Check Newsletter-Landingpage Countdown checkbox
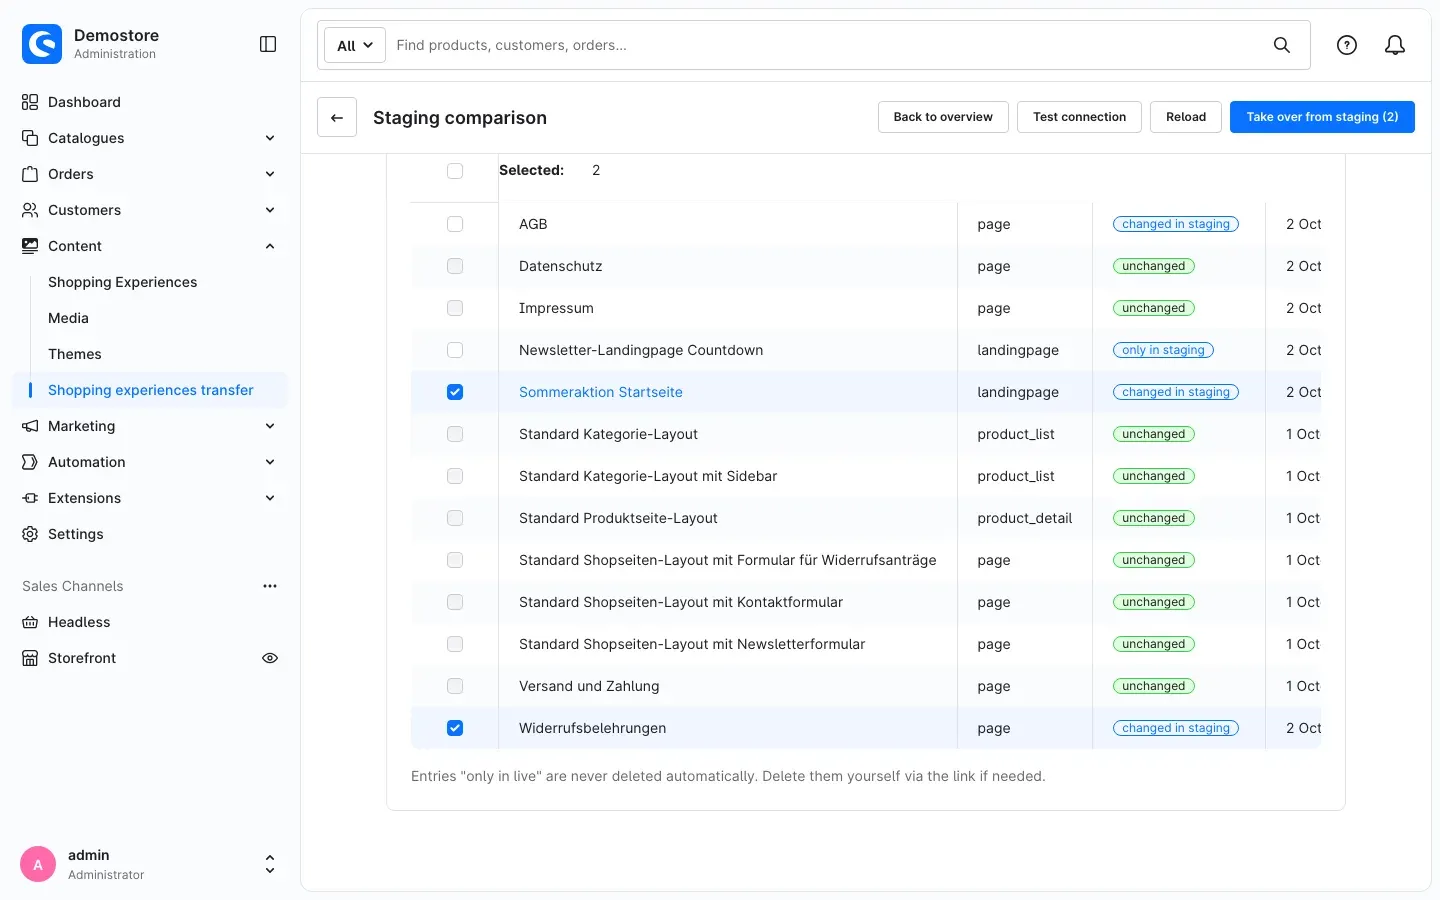Screen dimensions: 1440x900 (455, 350)
